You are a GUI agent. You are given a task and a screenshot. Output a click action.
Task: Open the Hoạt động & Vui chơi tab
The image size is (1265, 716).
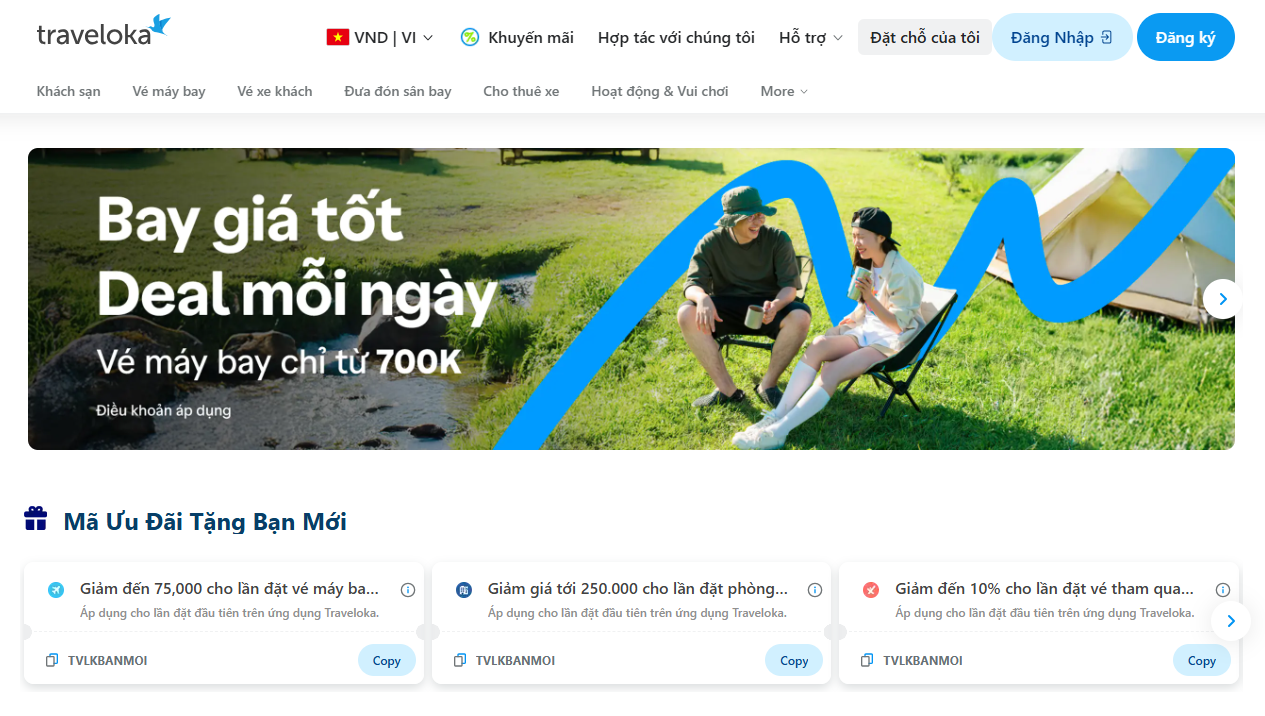pos(660,91)
